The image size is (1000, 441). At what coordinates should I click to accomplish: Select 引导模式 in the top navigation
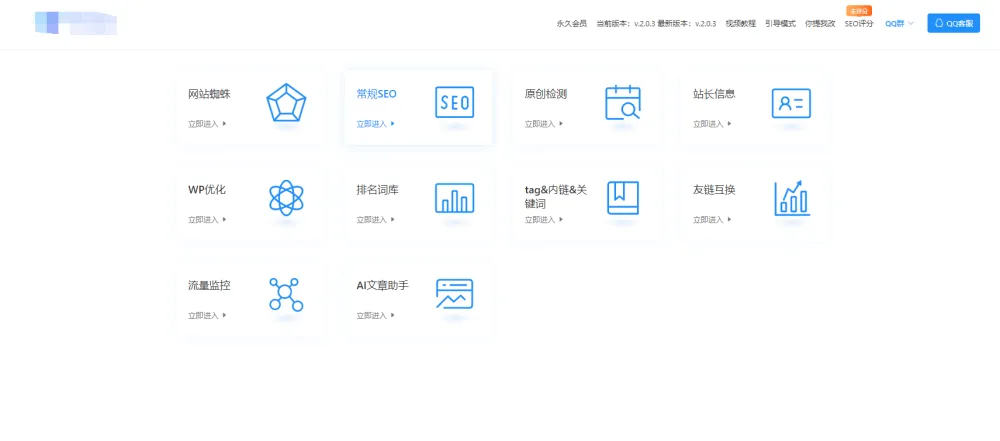781,23
